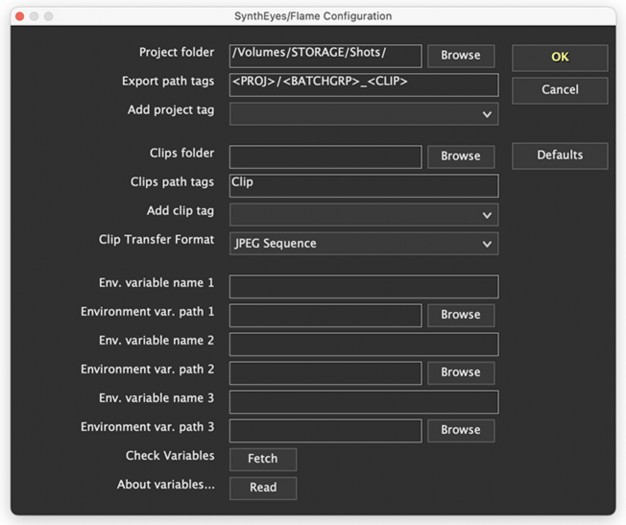
Task: Browse for the Project folder
Action: 460,55
